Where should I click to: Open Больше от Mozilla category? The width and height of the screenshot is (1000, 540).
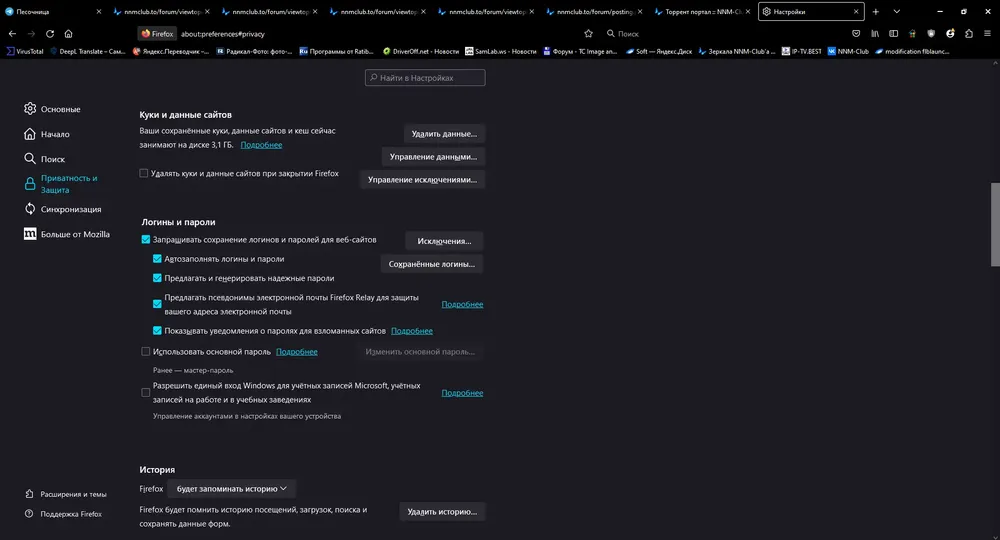[67, 234]
